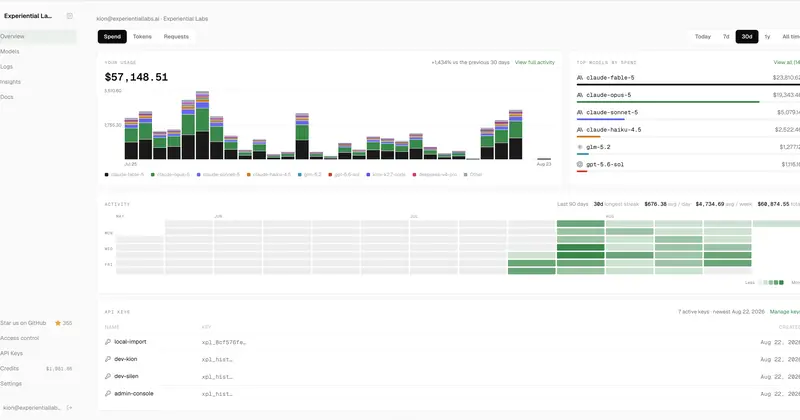800x420 pixels.
Task: Click the $57,148.51 usage total
Action: pyautogui.click(x=136, y=77)
